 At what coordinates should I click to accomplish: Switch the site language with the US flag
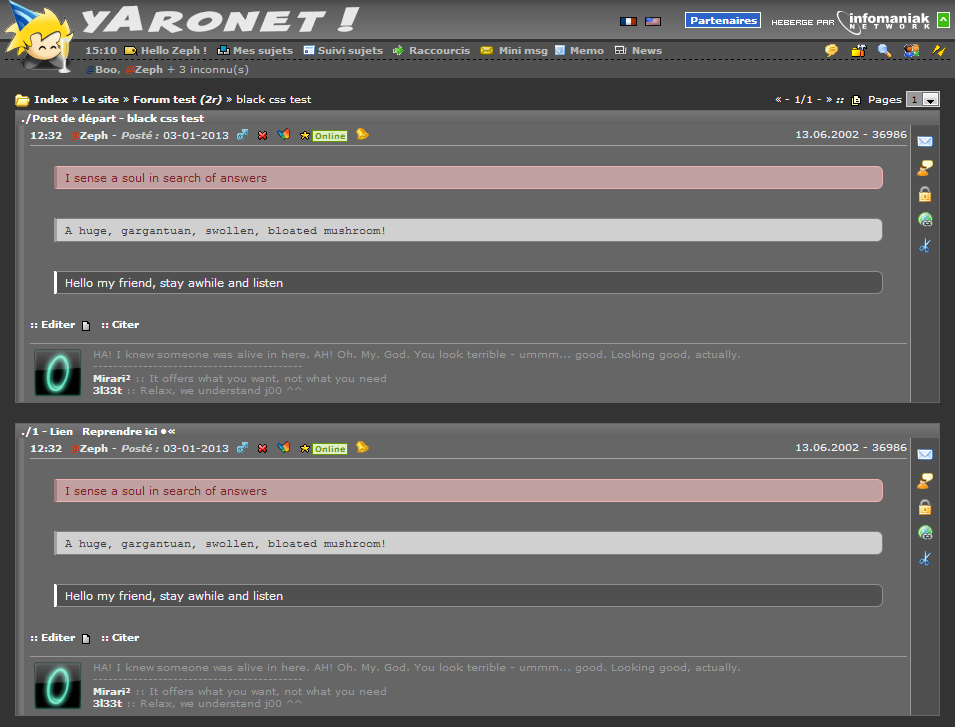coord(653,21)
